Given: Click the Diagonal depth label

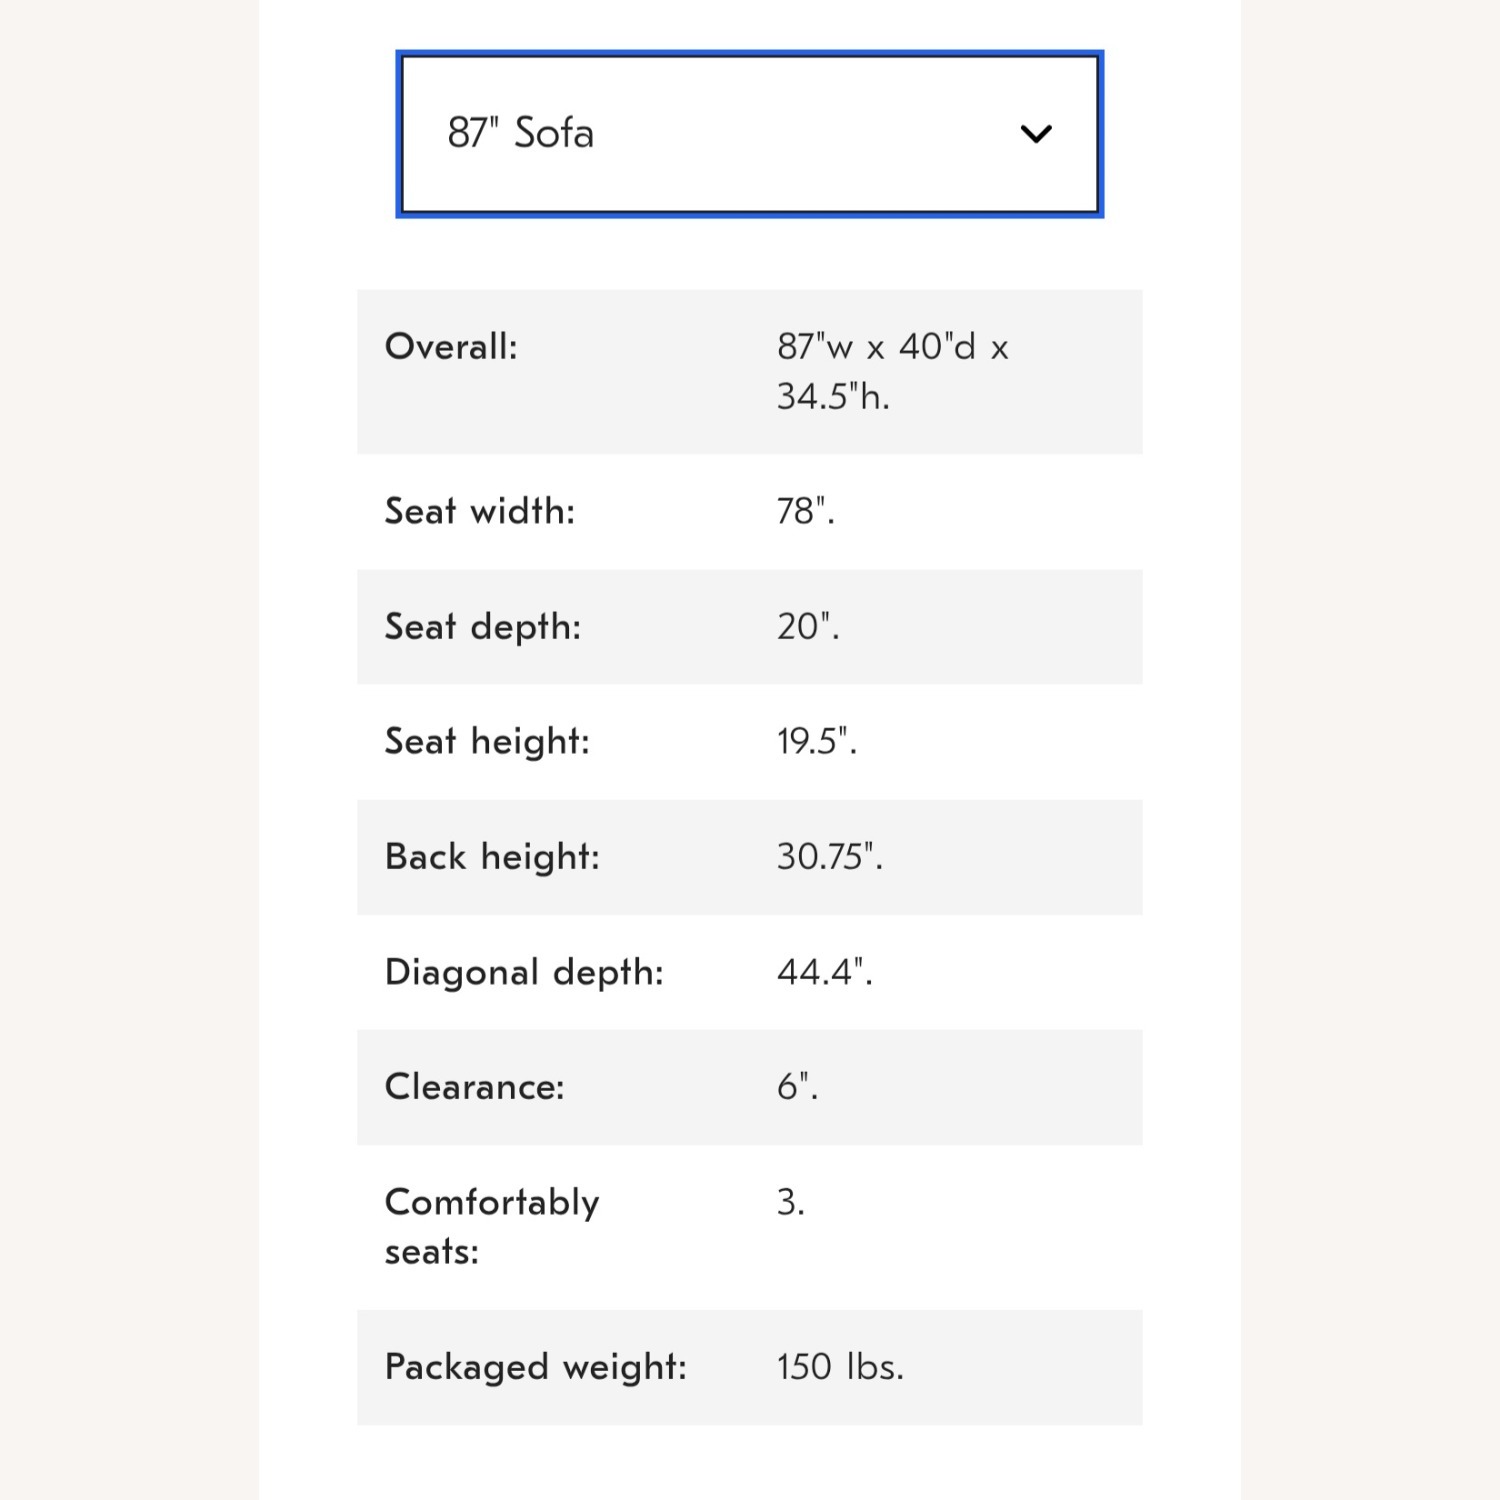Looking at the screenshot, I should (524, 972).
